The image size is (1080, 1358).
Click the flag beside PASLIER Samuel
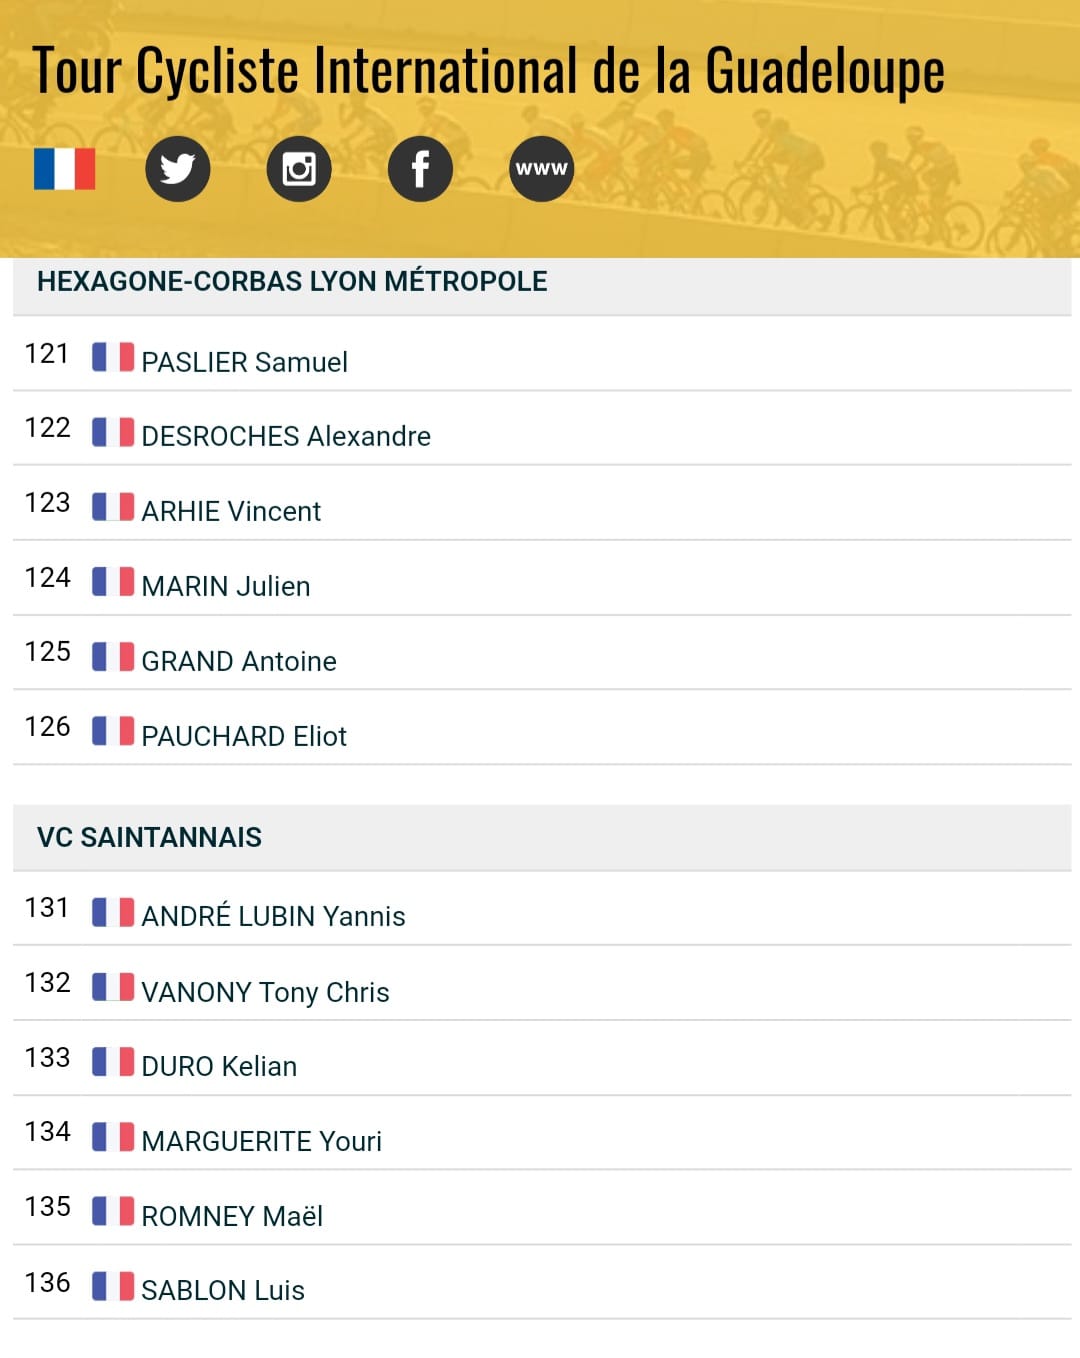click(x=113, y=357)
